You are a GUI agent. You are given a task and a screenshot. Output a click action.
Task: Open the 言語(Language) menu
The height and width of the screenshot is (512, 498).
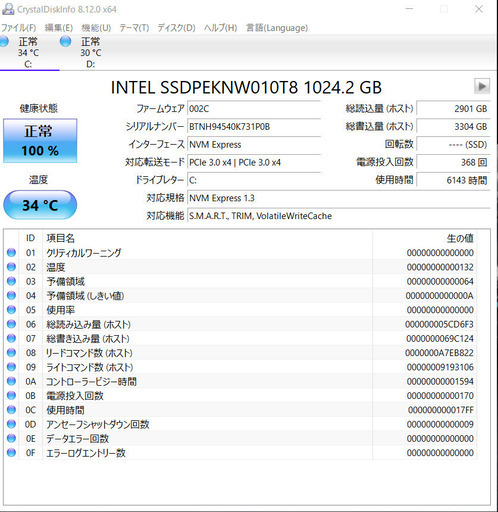pyautogui.click(x=277, y=28)
